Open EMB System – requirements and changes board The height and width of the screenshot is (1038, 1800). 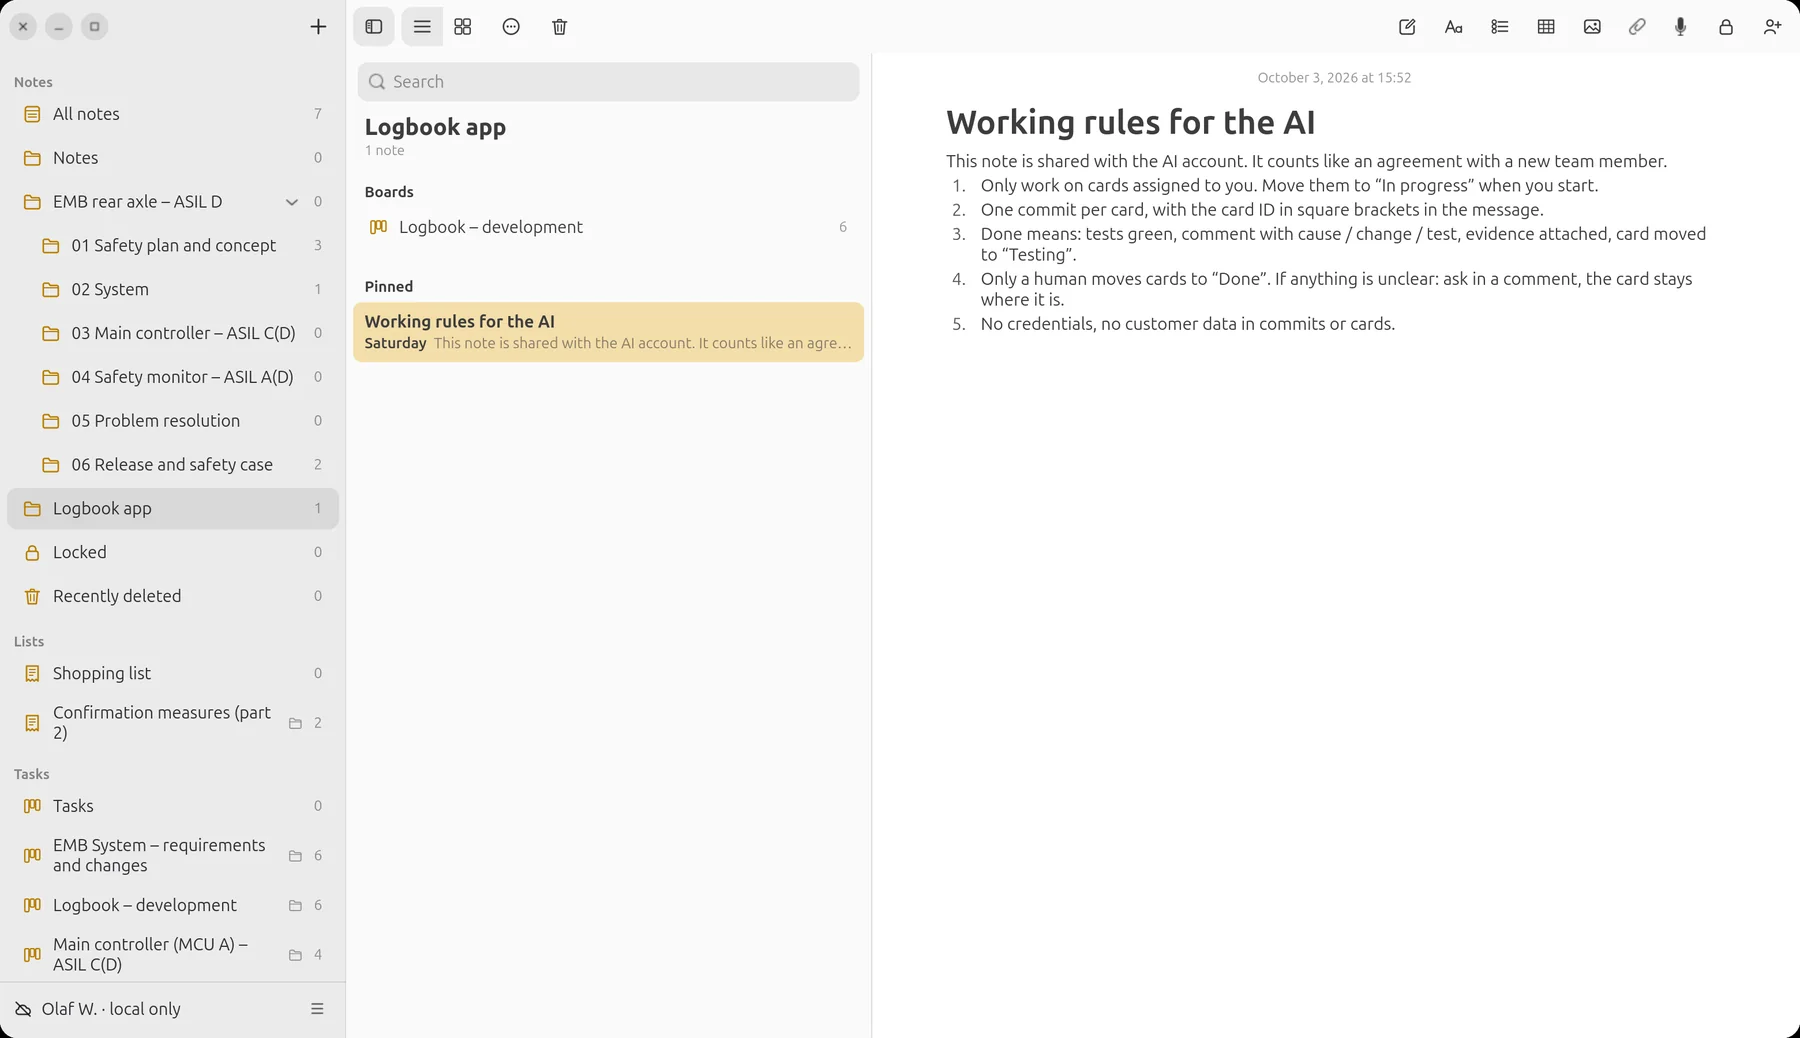[x=173, y=855]
